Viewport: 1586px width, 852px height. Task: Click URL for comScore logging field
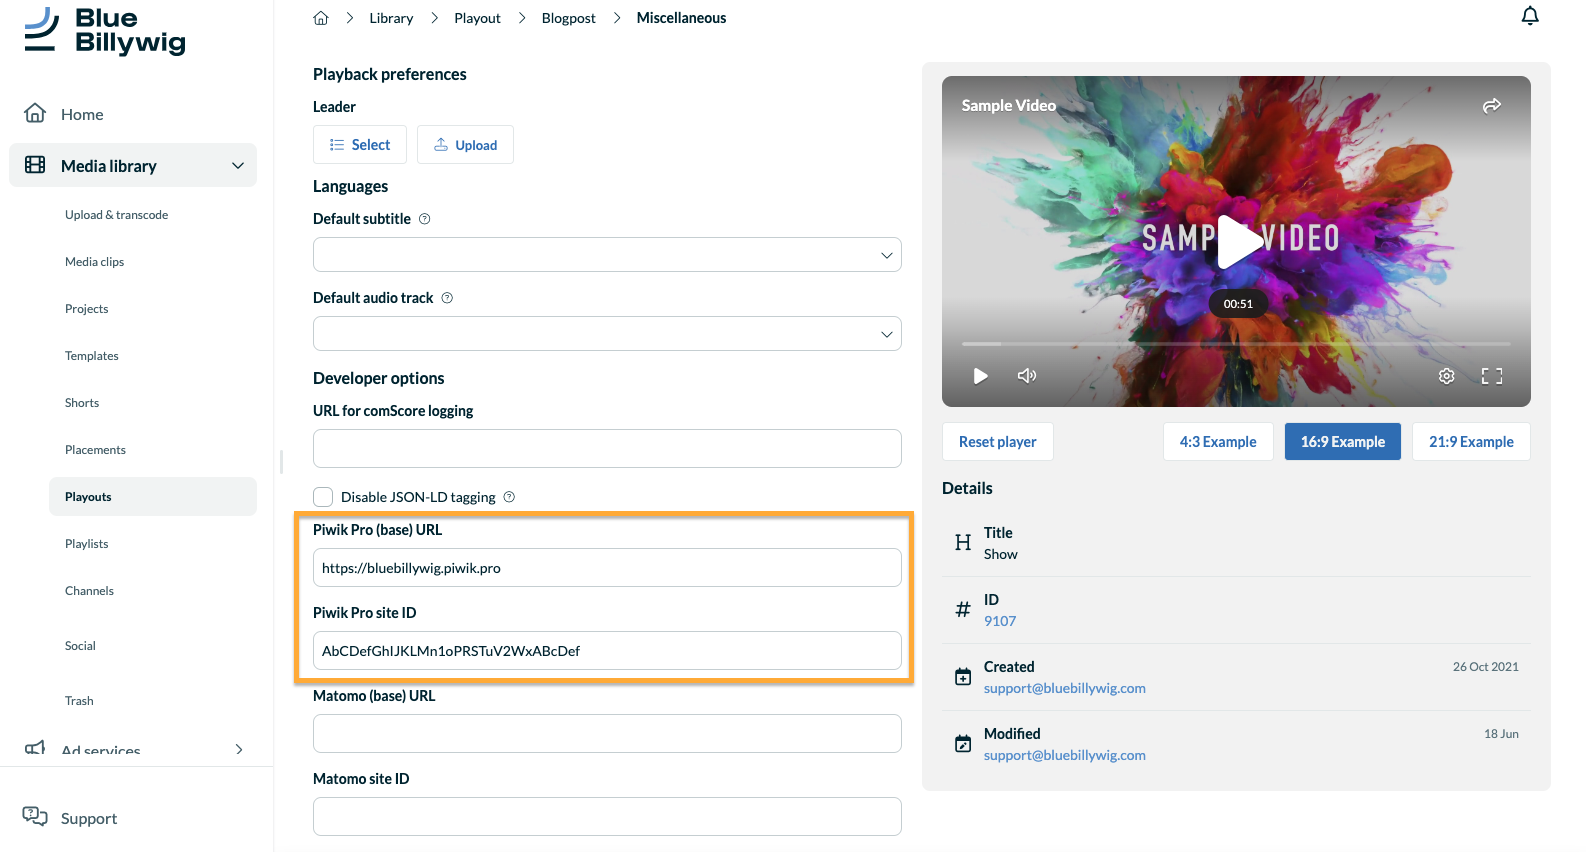607,449
